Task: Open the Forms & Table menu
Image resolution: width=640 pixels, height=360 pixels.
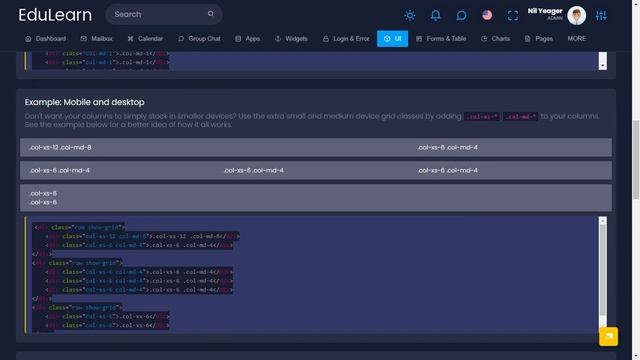Action: coord(441,39)
